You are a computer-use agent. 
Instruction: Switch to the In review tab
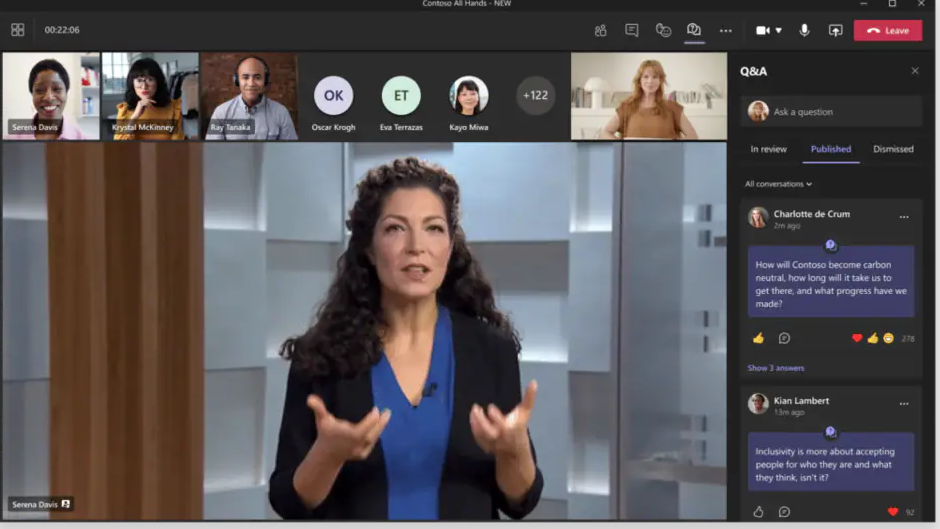tap(769, 149)
